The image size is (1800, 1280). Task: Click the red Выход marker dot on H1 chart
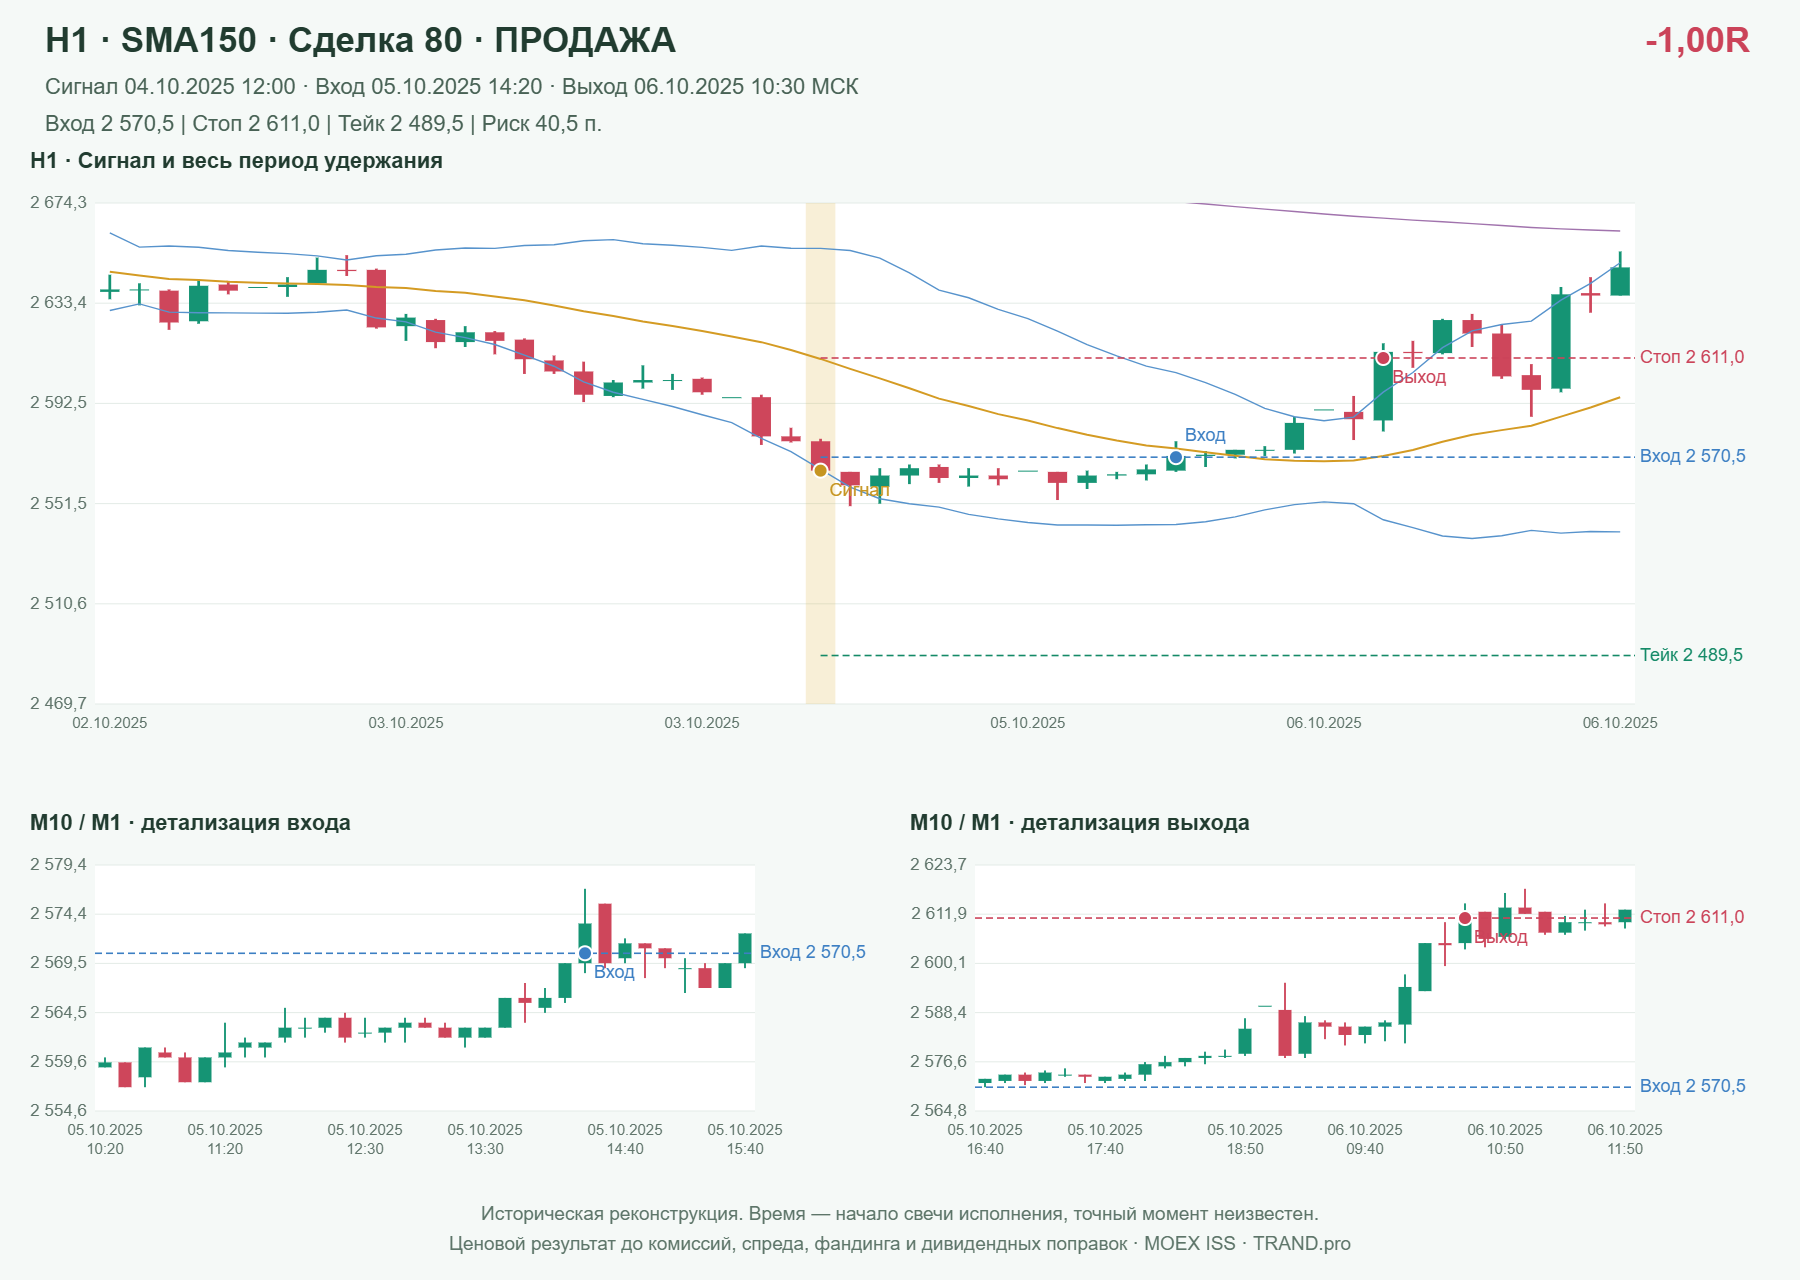(x=1383, y=358)
